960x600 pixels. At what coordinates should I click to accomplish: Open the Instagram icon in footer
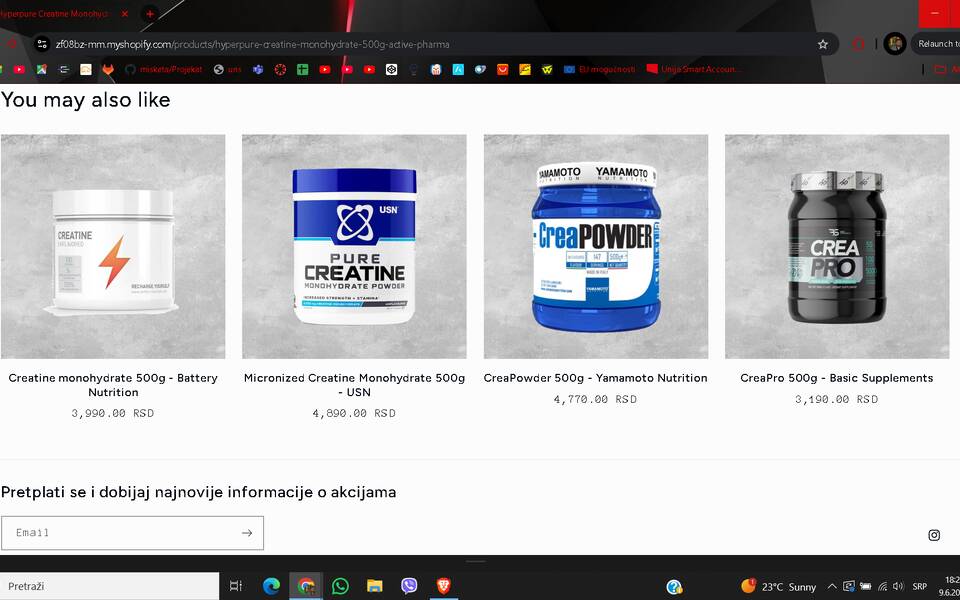click(934, 535)
